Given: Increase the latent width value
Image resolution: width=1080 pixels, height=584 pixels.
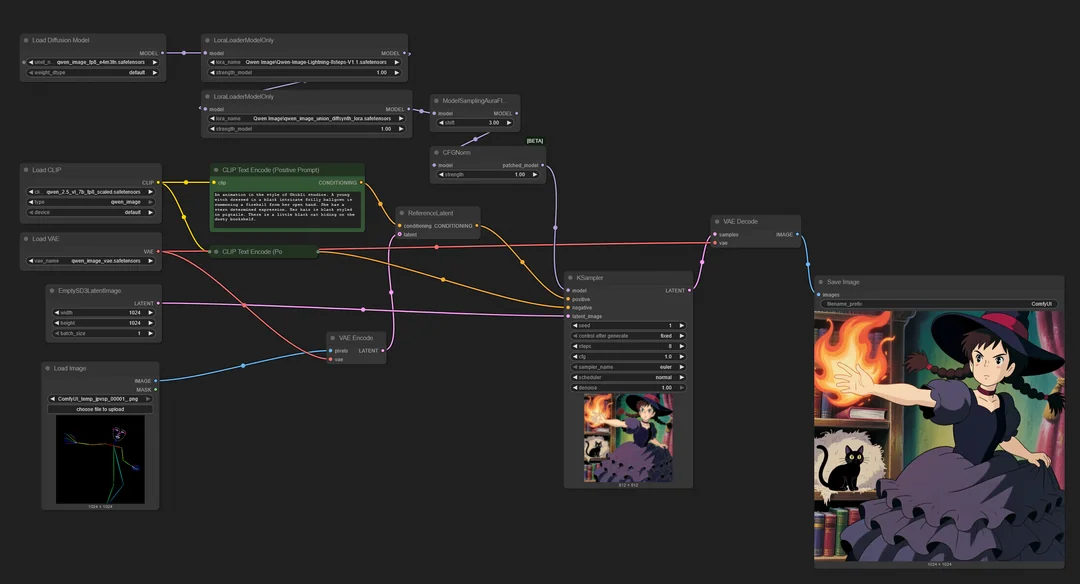Looking at the screenshot, I should 150,313.
